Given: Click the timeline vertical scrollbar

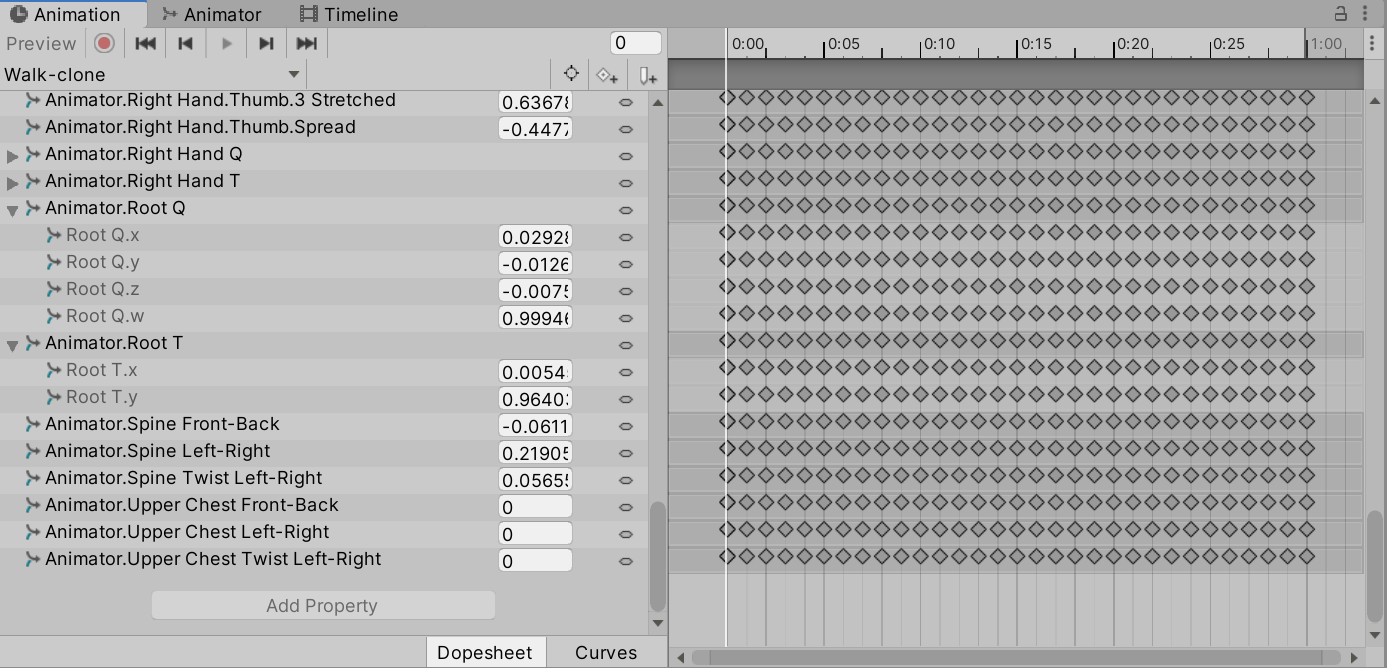Looking at the screenshot, I should point(1374,568).
